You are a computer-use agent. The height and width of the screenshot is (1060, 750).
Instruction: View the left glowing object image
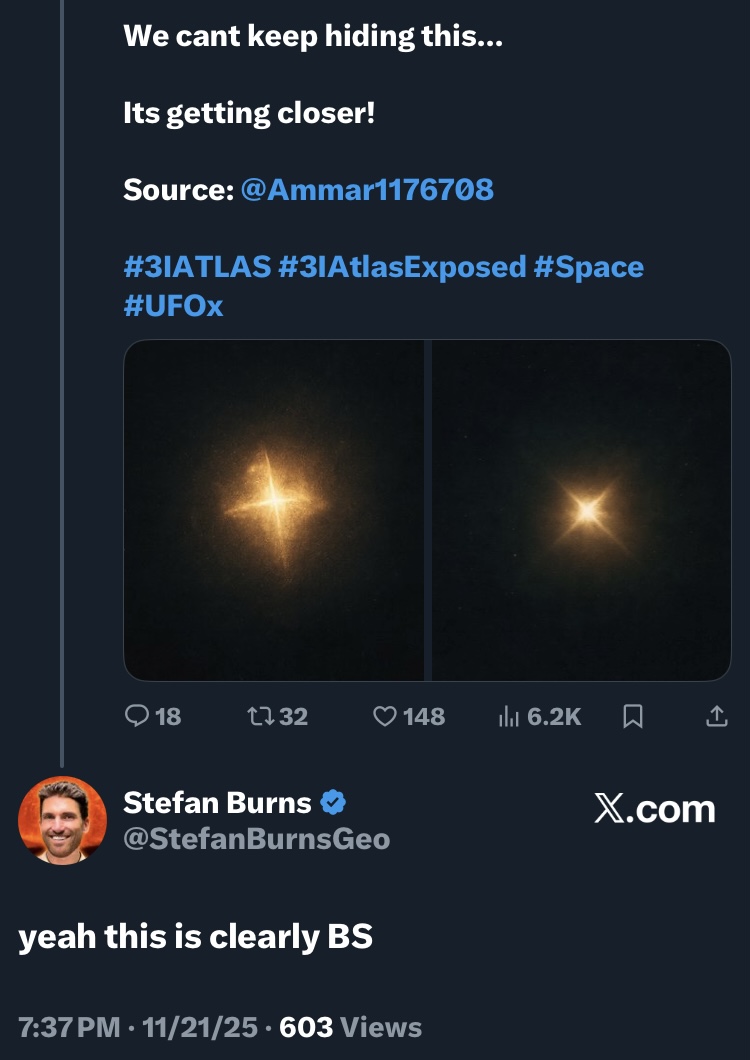point(274,510)
